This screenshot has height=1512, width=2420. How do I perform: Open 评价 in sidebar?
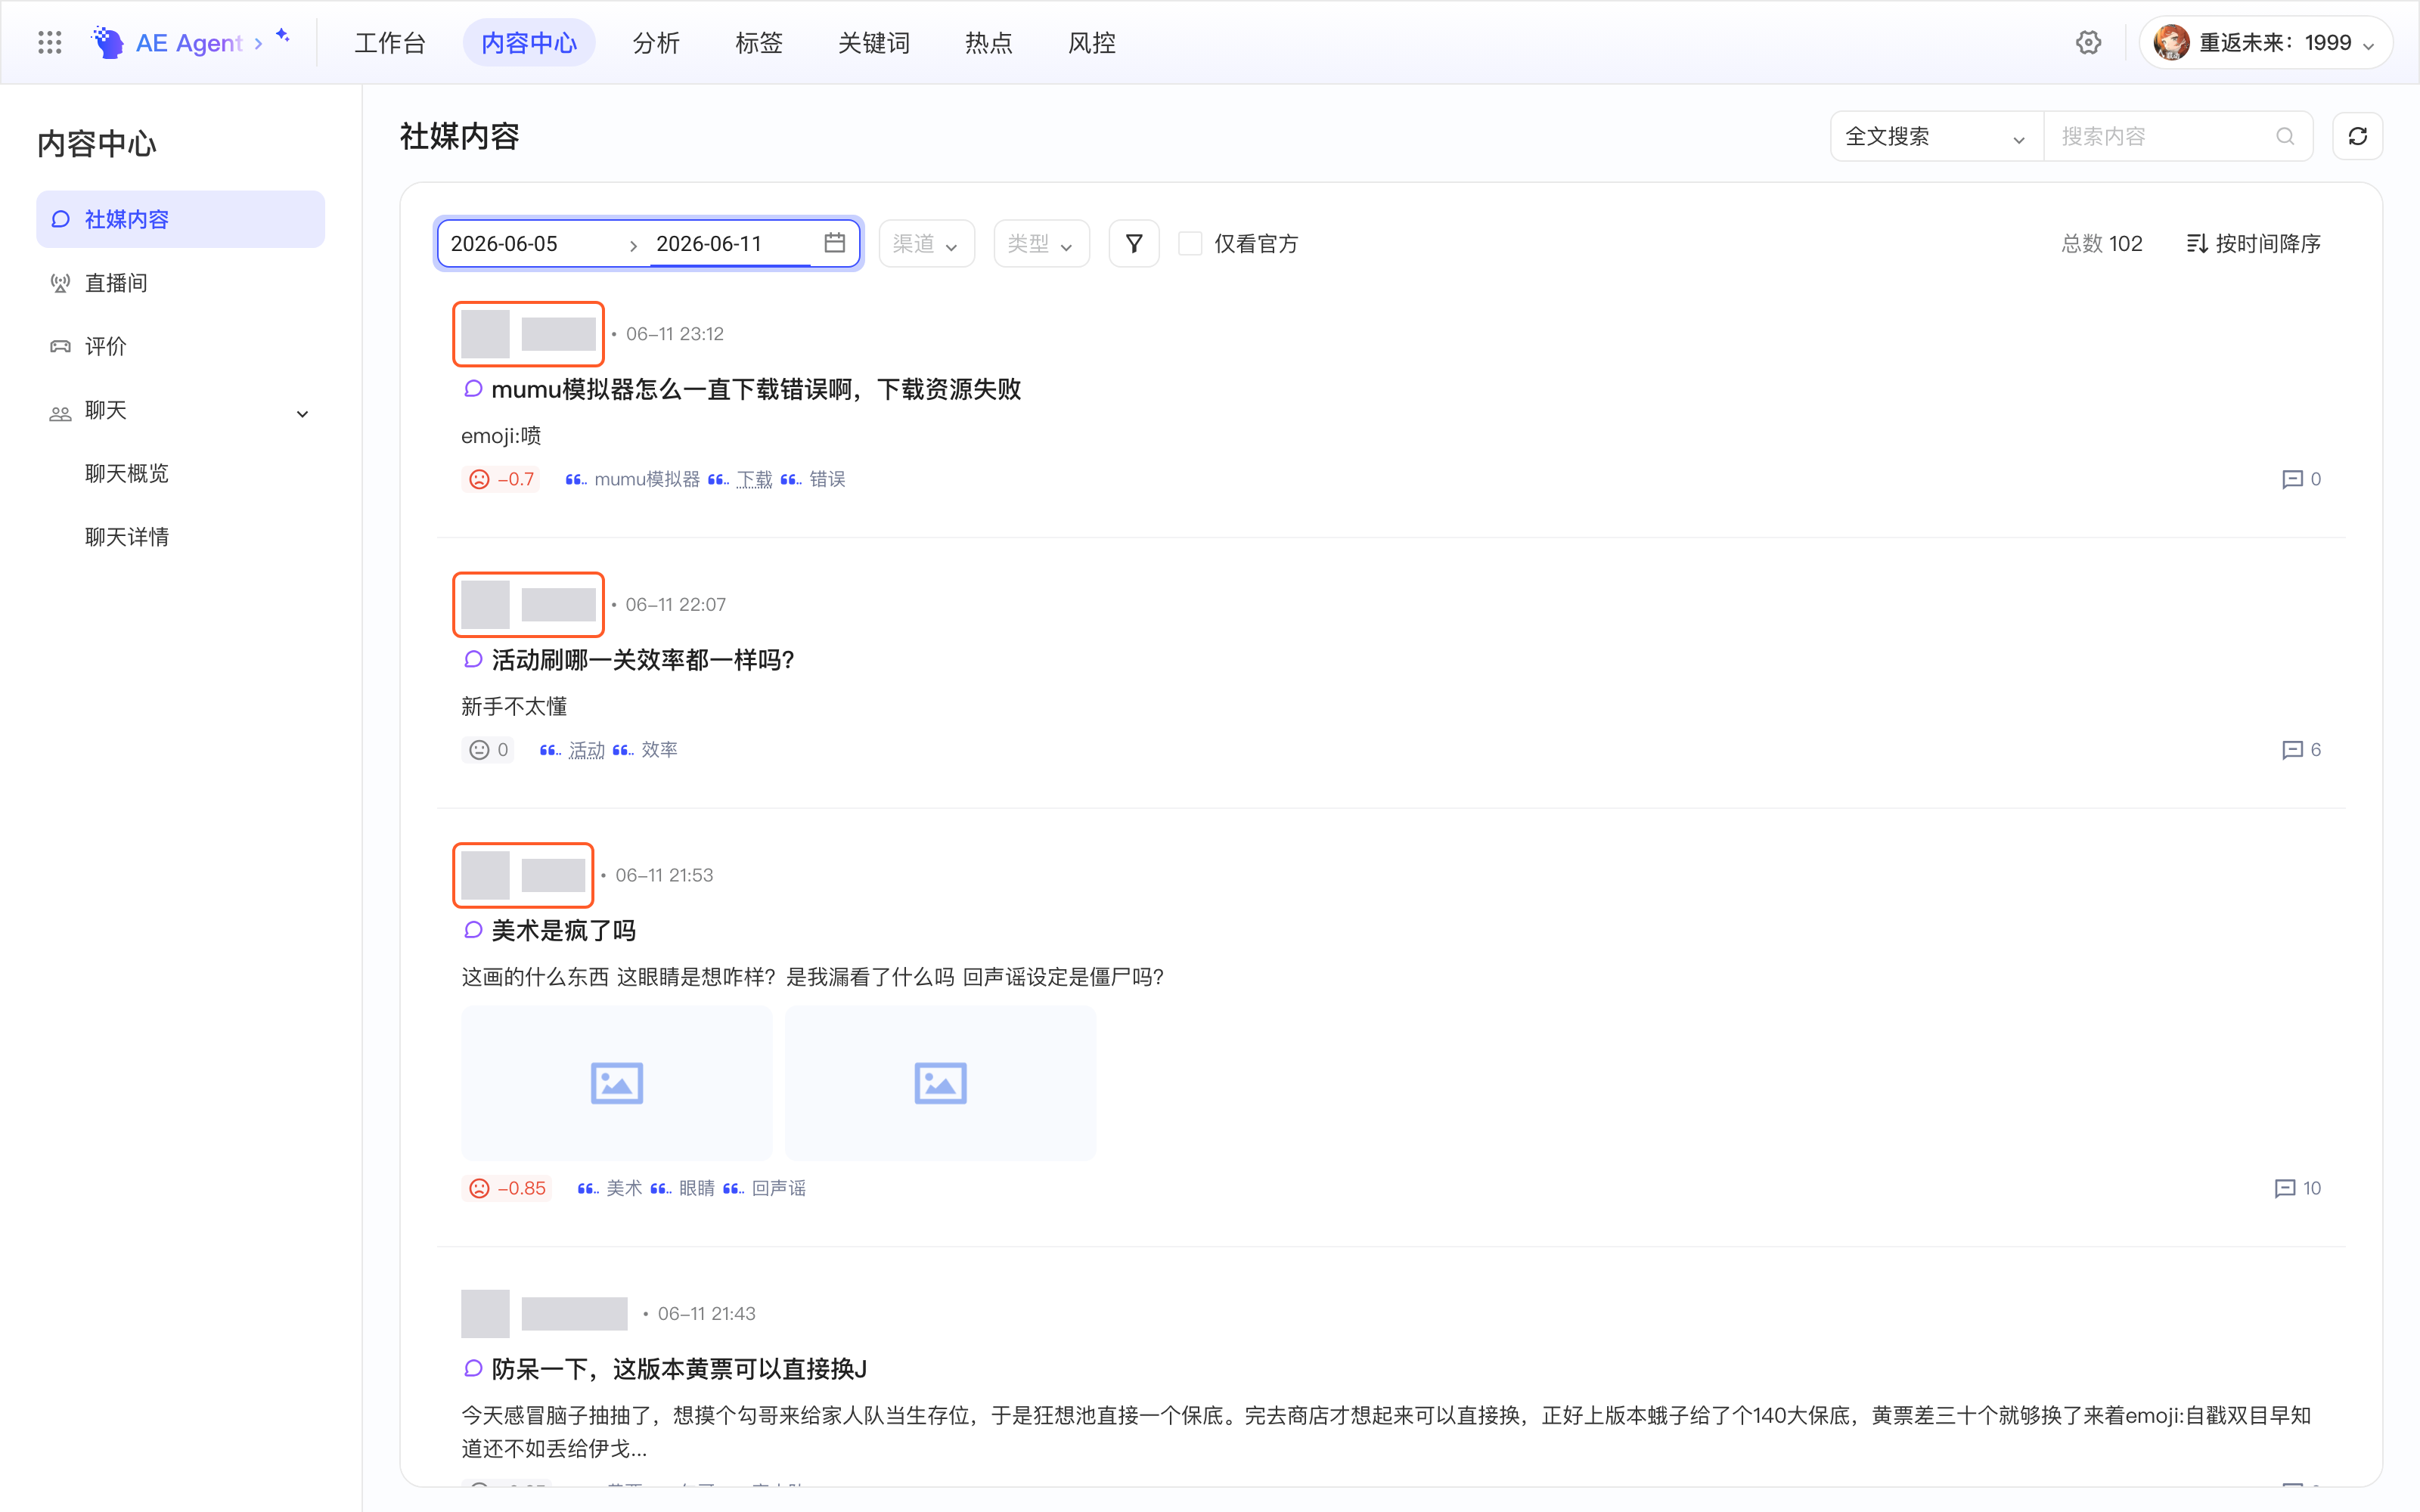coord(181,346)
